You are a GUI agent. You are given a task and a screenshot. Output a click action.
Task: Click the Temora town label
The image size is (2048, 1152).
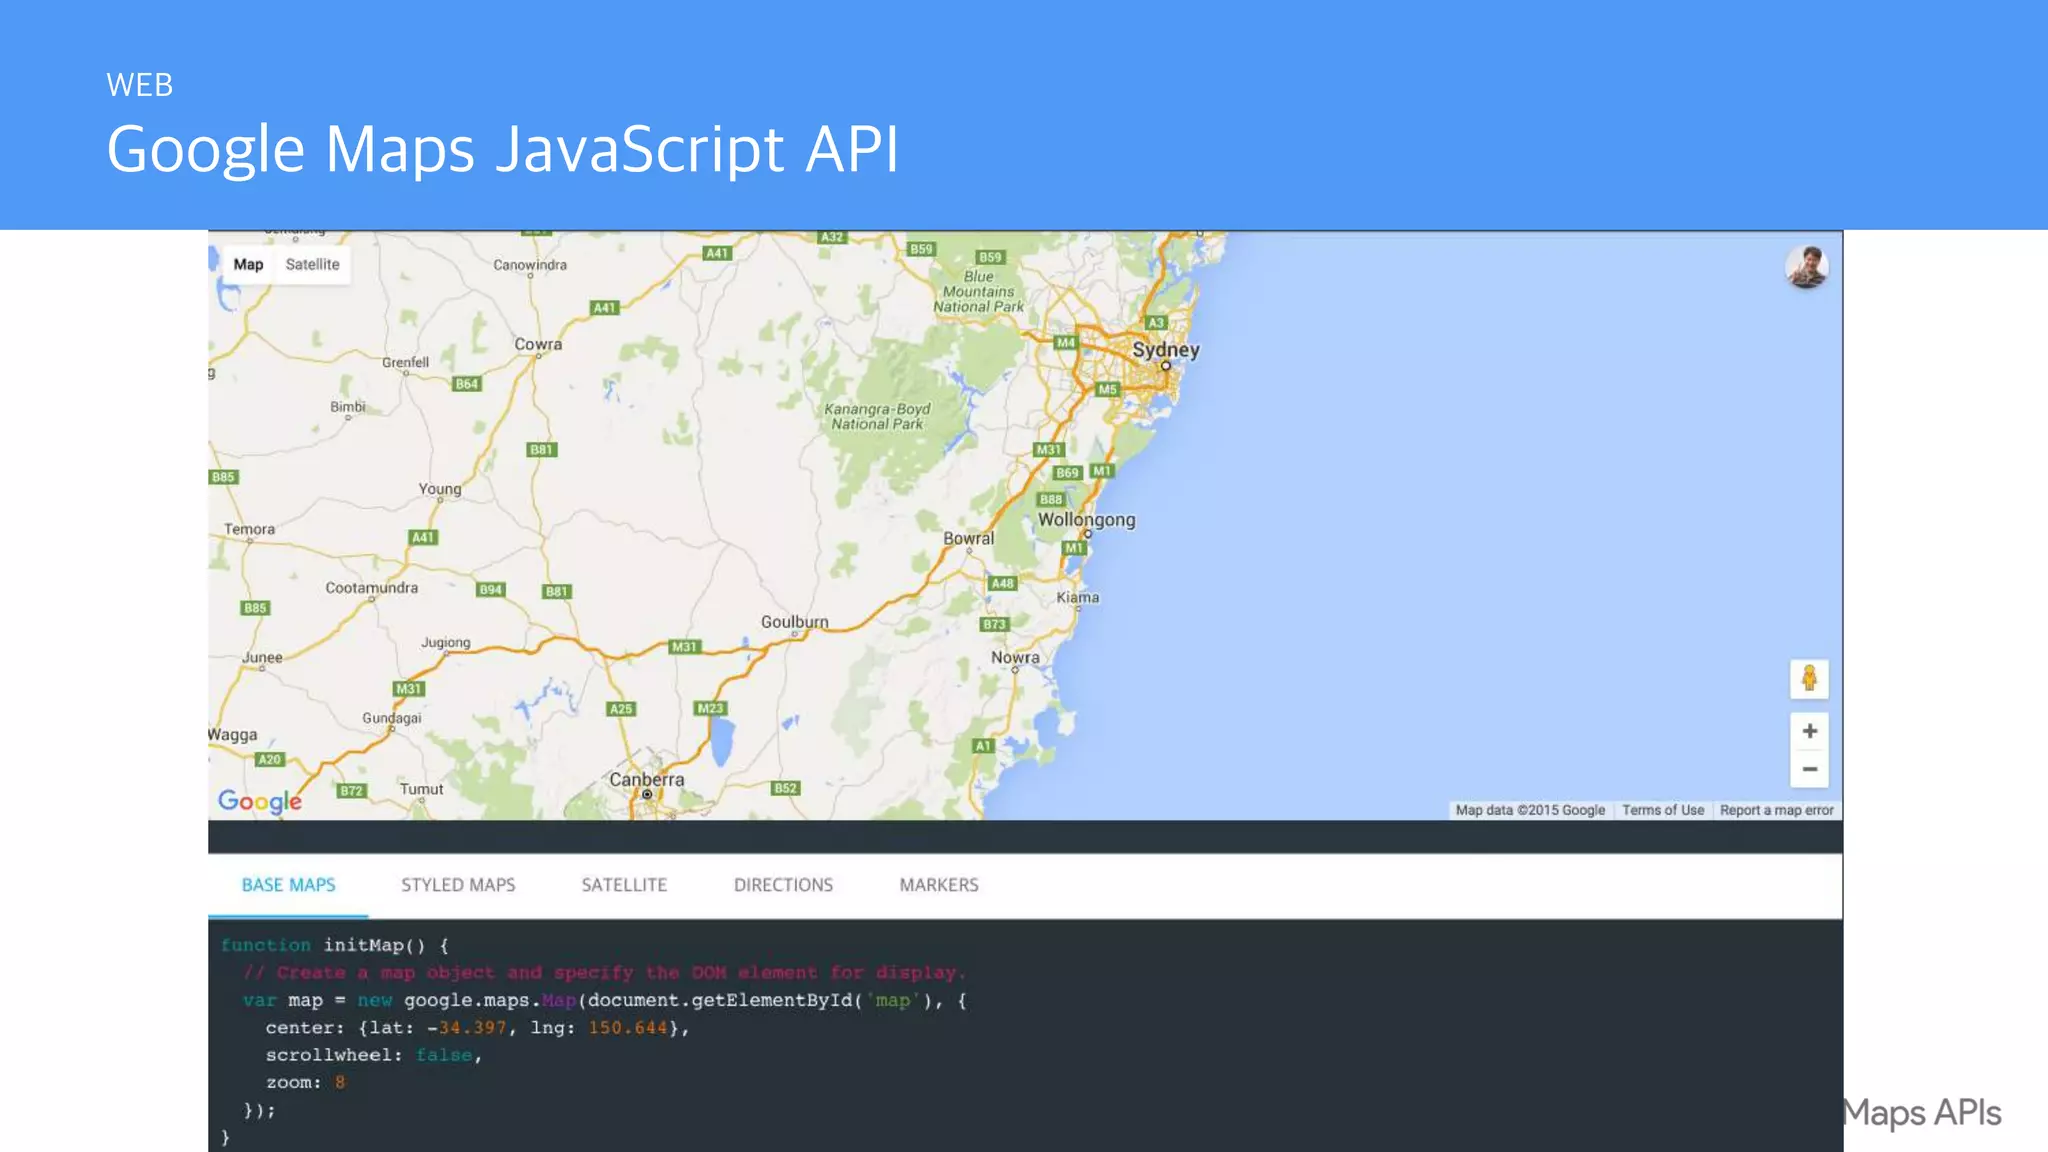click(x=249, y=529)
